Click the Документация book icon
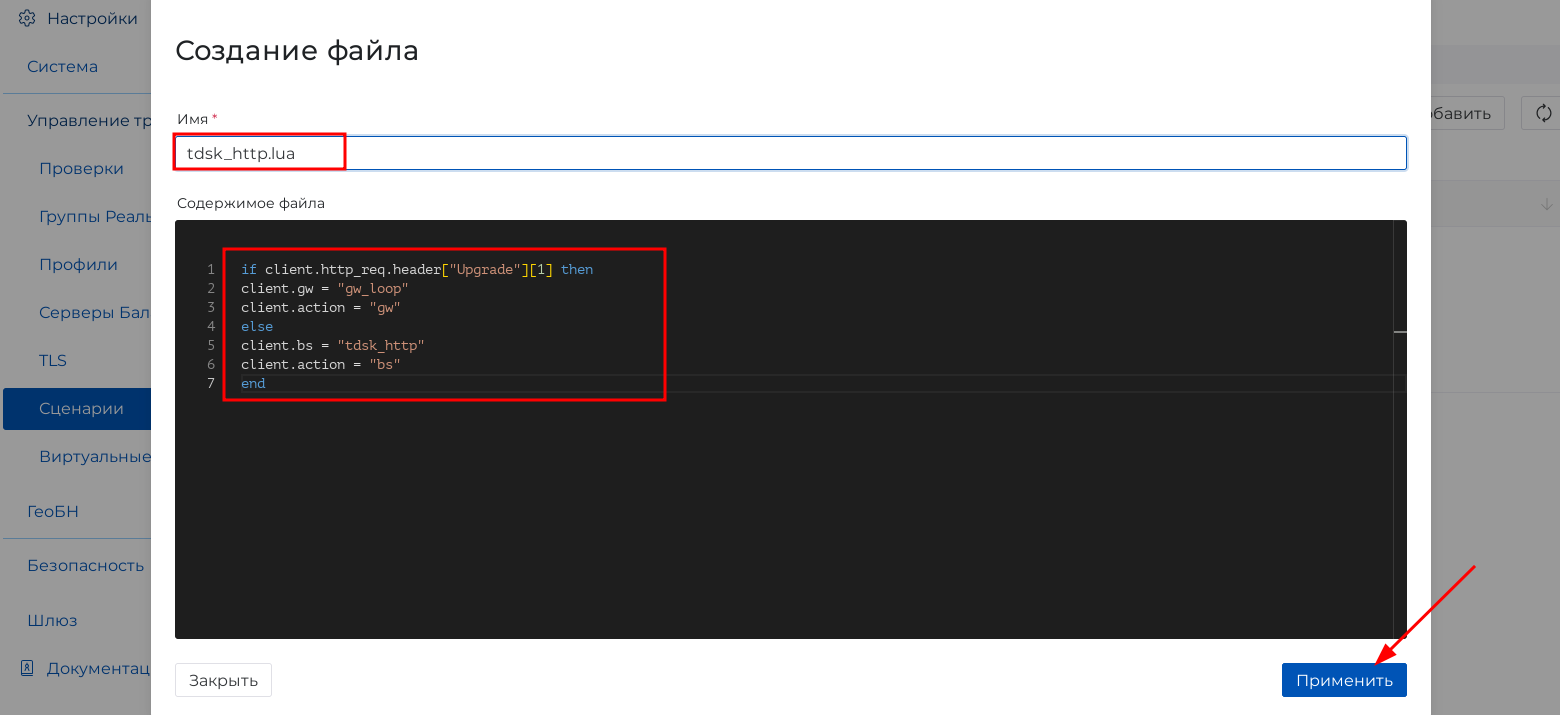Screen dimensions: 1560x715 coord(27,668)
